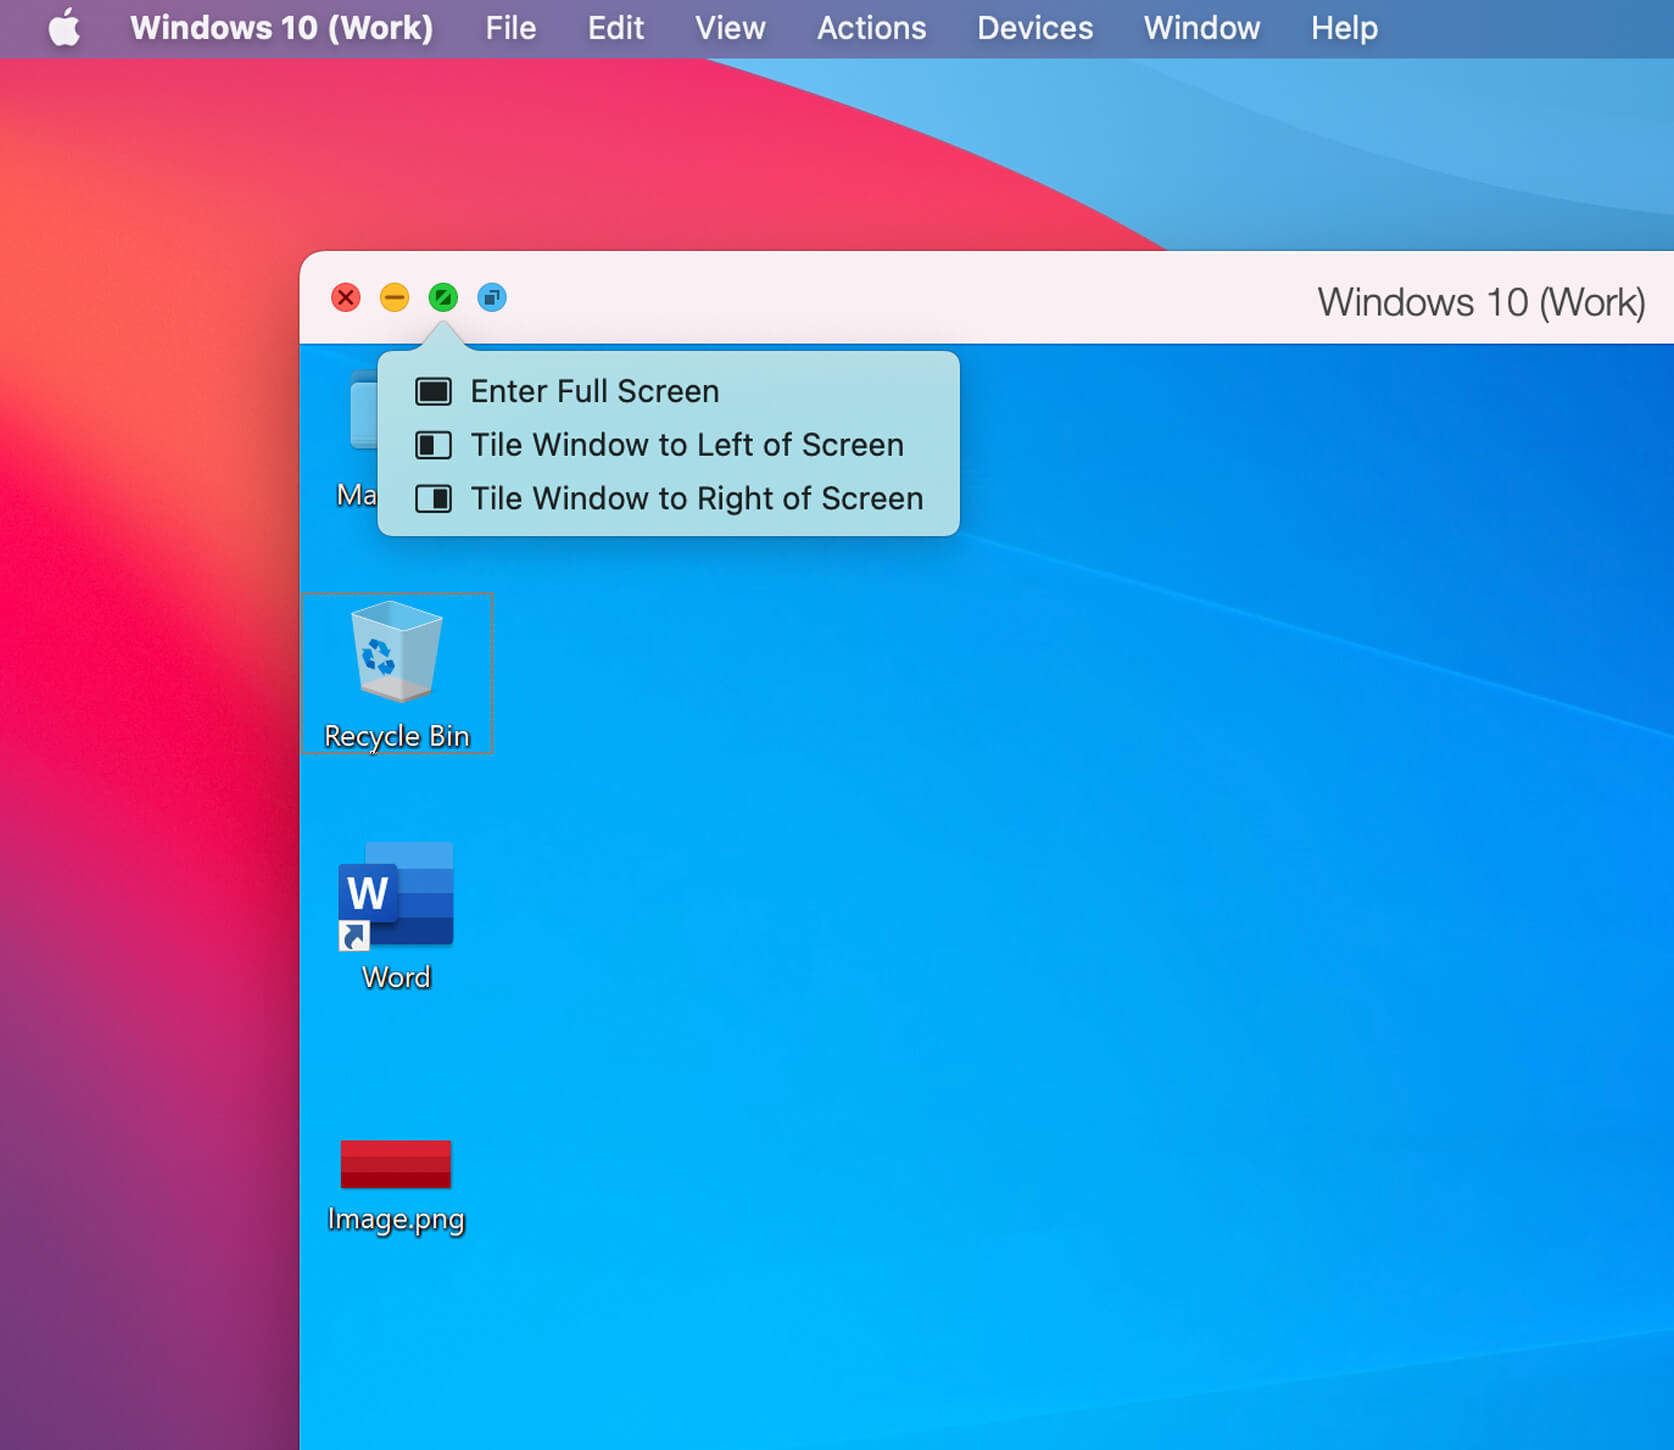Click the Image.png file name label
Viewport: 1674px width, 1450px height.
point(396,1220)
